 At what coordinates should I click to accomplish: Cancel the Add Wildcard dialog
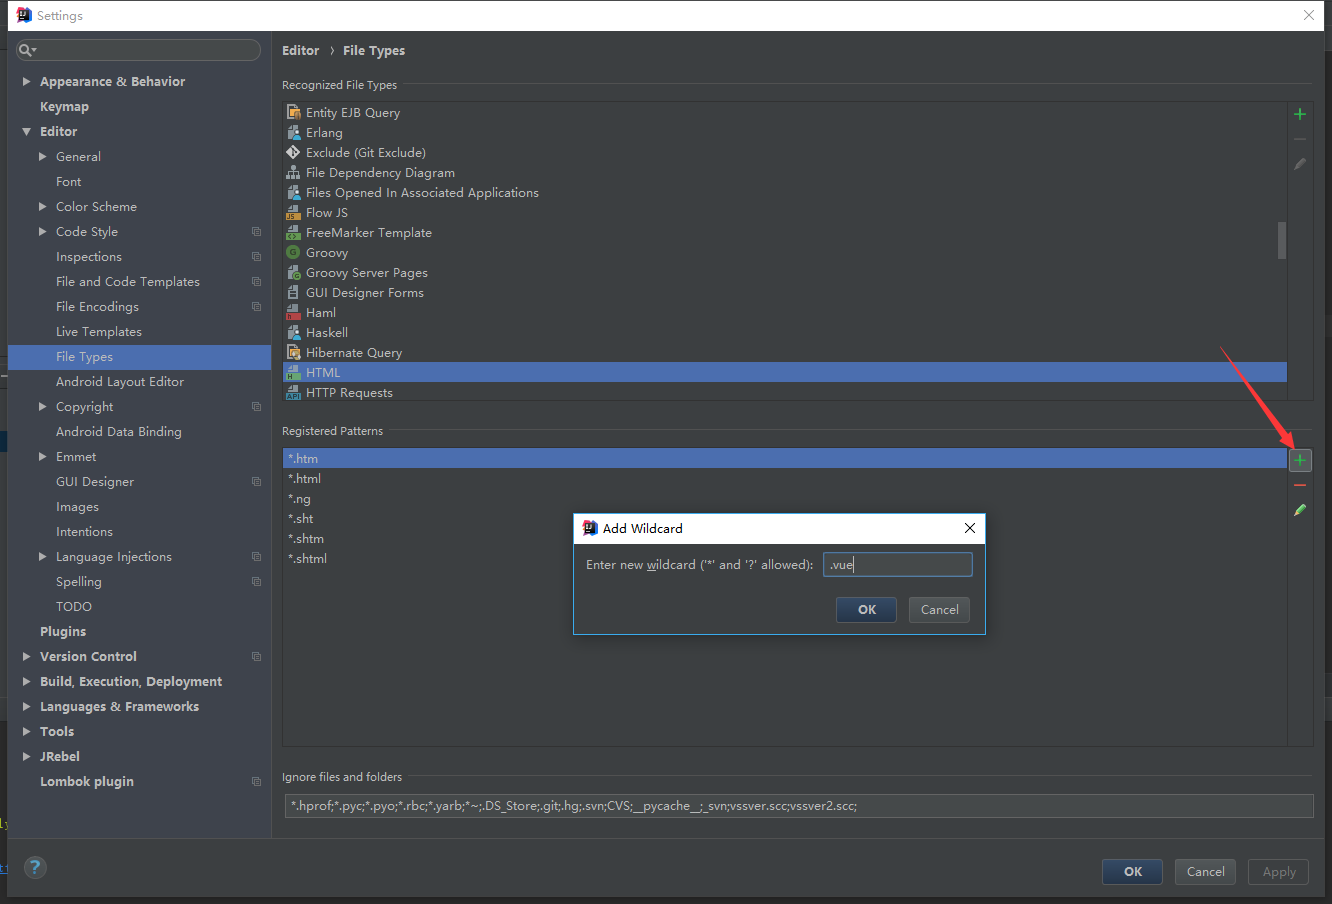pos(939,610)
